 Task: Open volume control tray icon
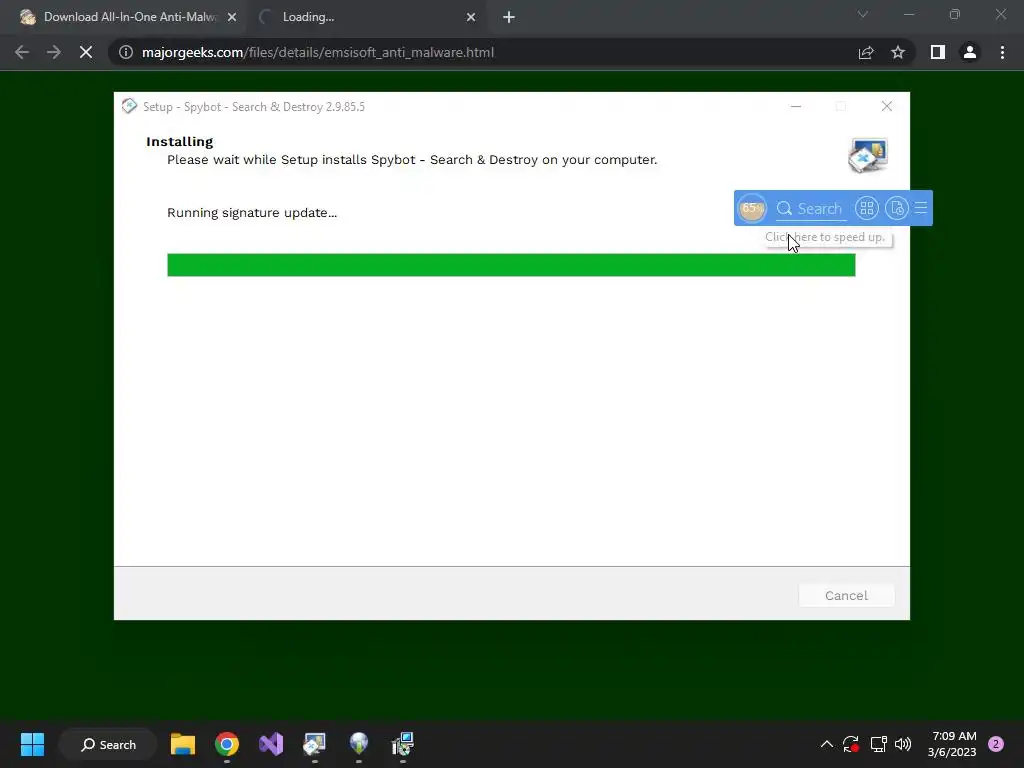coord(903,744)
